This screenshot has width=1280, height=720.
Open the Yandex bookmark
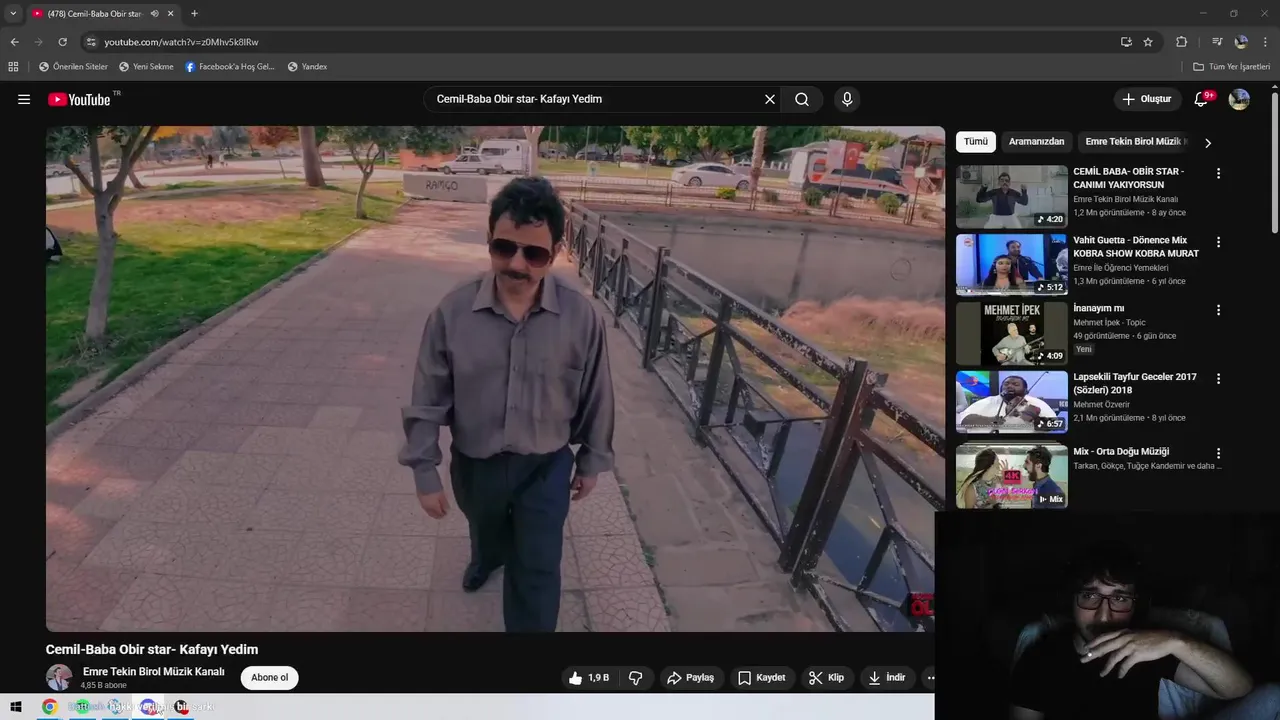(x=307, y=67)
